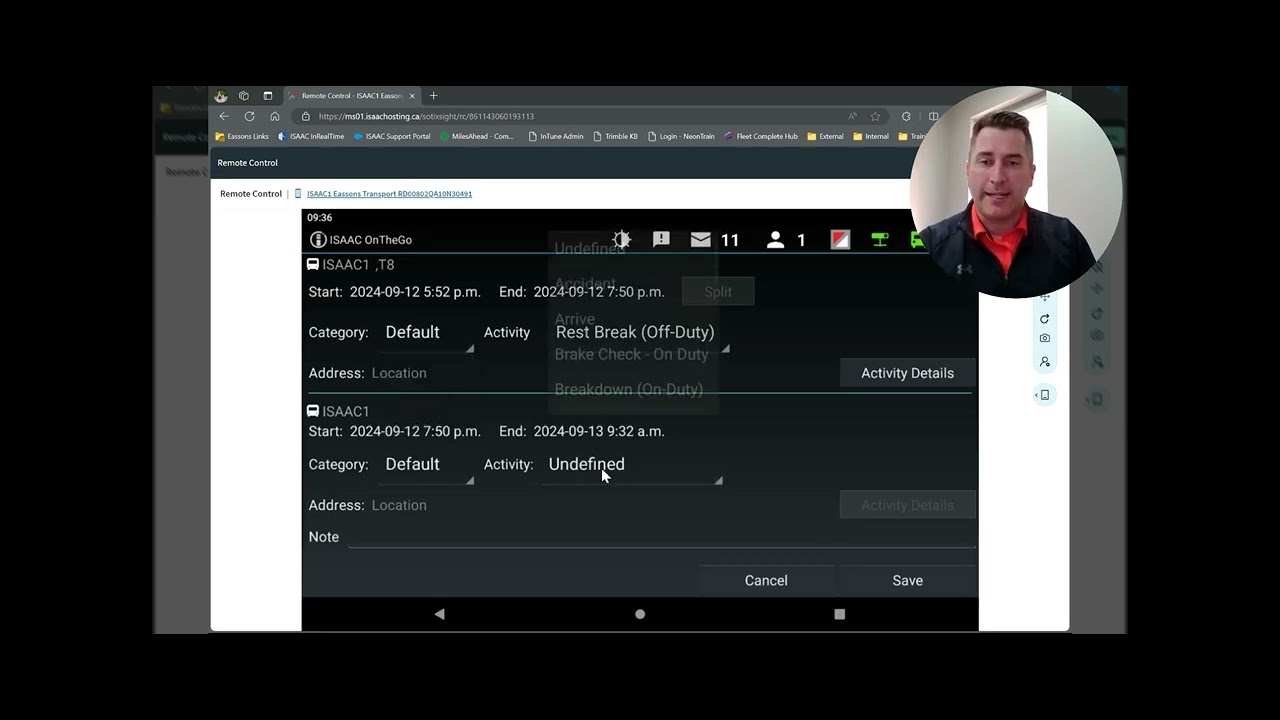Add this page to favorites using the star icon

(x=875, y=116)
